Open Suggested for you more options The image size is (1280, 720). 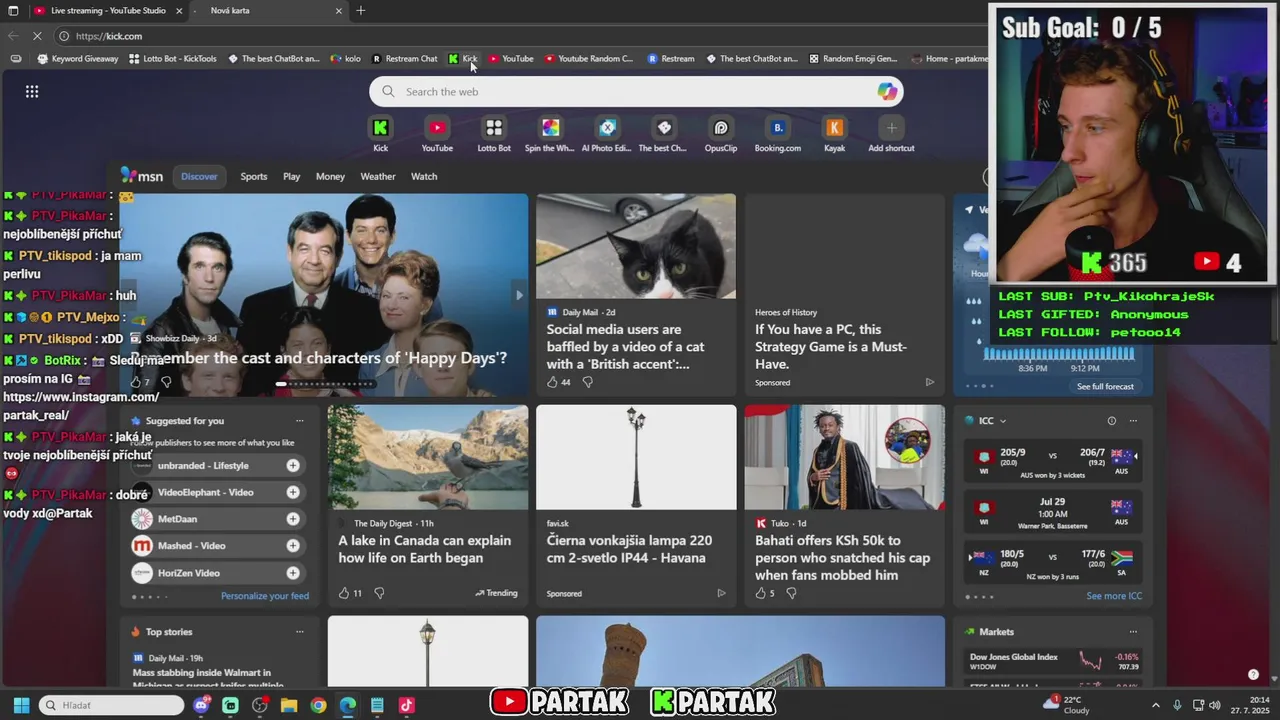299,421
